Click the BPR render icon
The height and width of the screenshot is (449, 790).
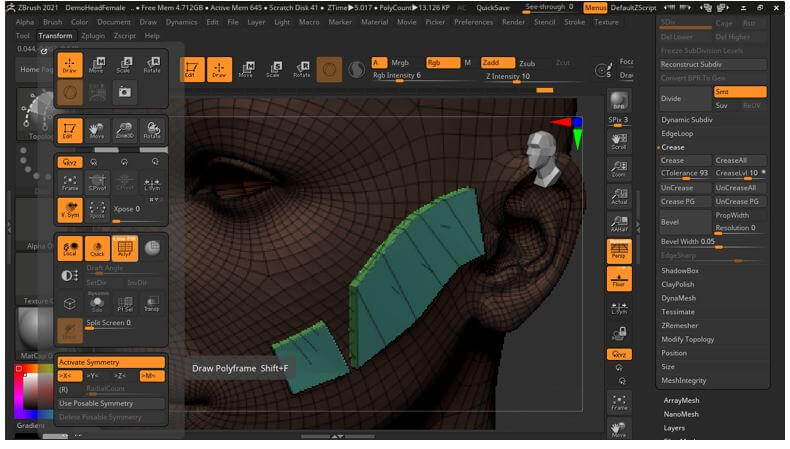pyautogui.click(x=619, y=102)
